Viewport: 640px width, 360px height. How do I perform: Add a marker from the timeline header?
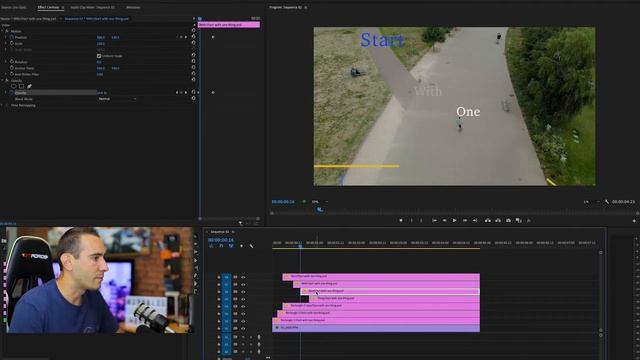tap(241, 246)
